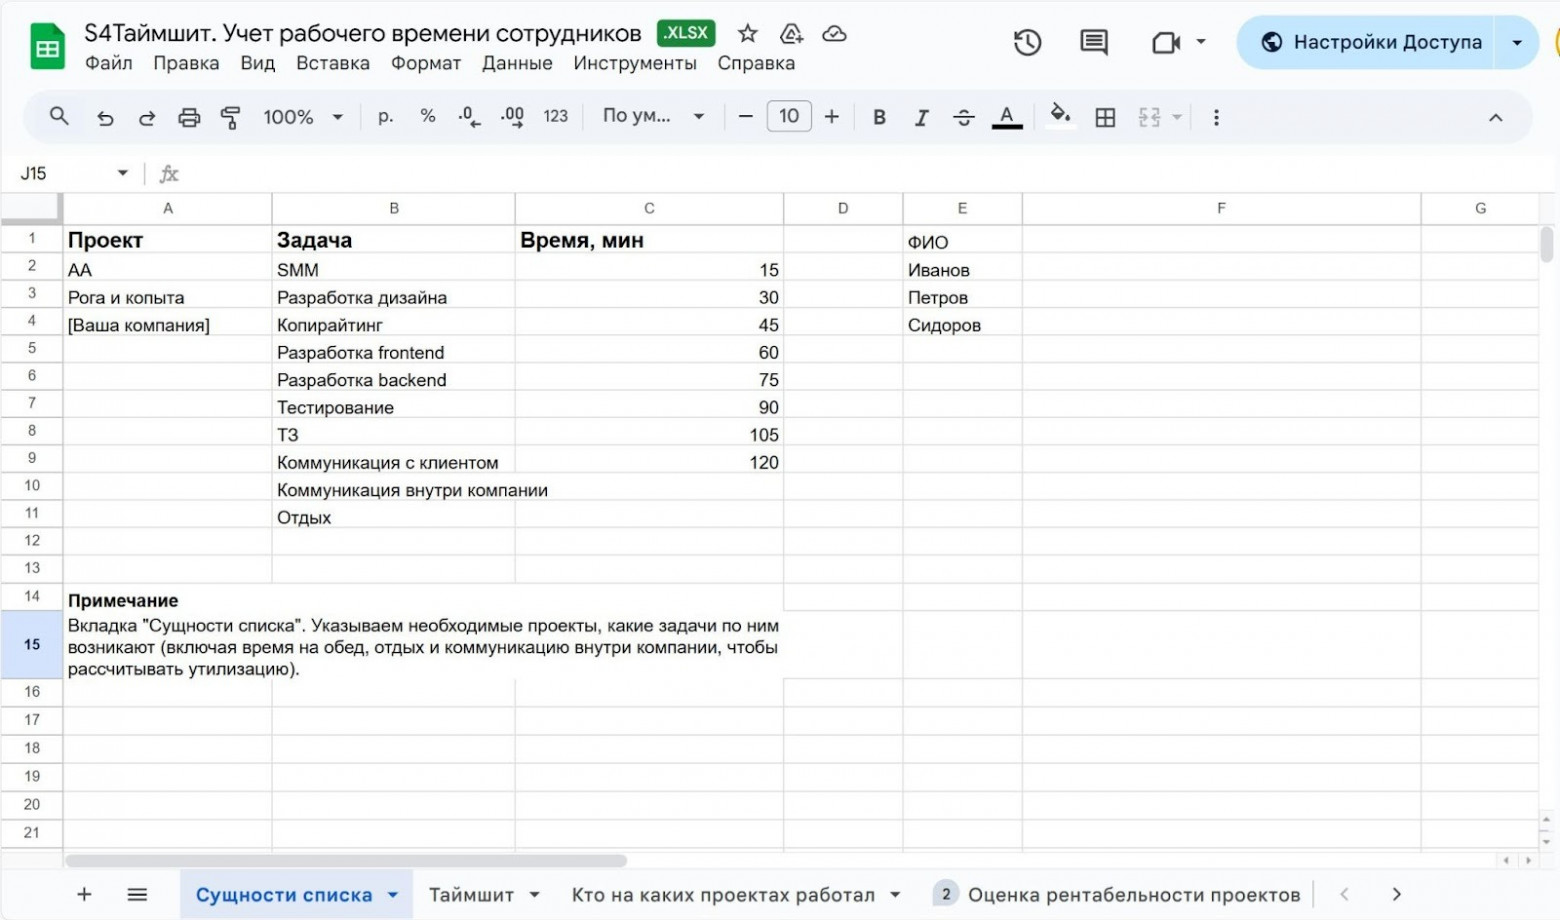Open the fill color tool
1560x920 pixels.
click(1060, 117)
